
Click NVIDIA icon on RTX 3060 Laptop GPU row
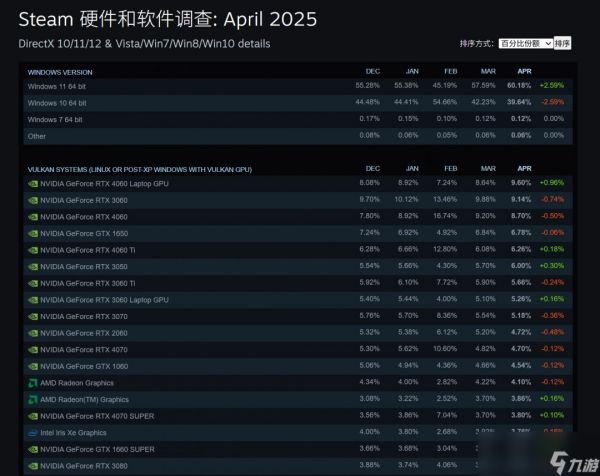point(33,300)
